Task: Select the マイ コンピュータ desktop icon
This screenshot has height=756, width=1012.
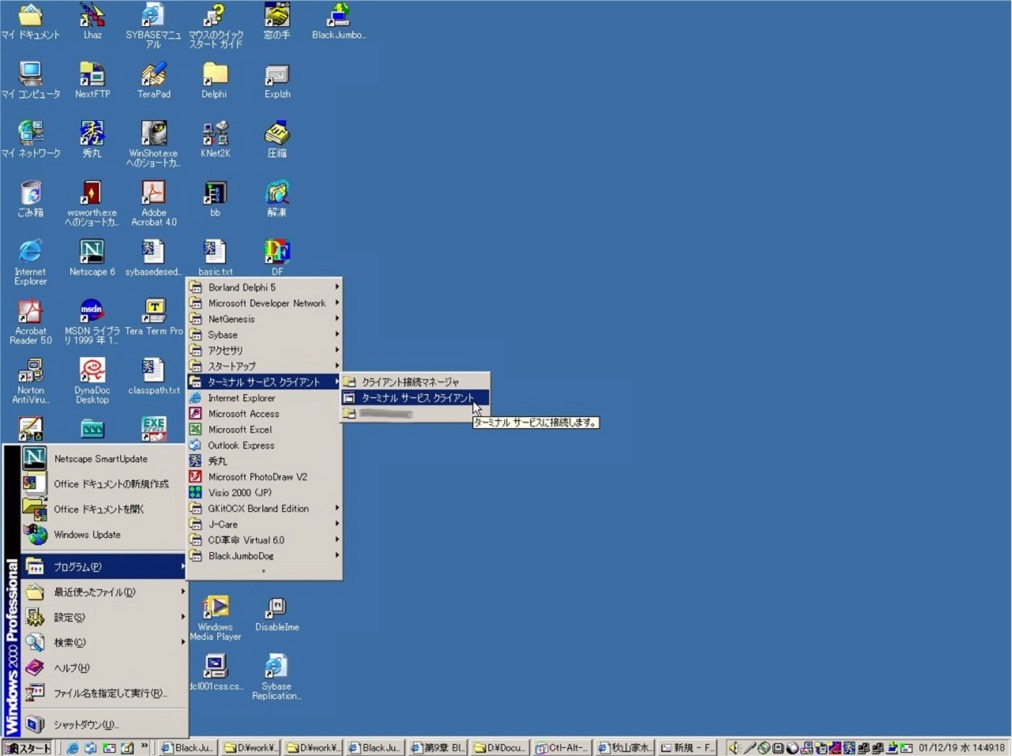Action: coord(30,80)
